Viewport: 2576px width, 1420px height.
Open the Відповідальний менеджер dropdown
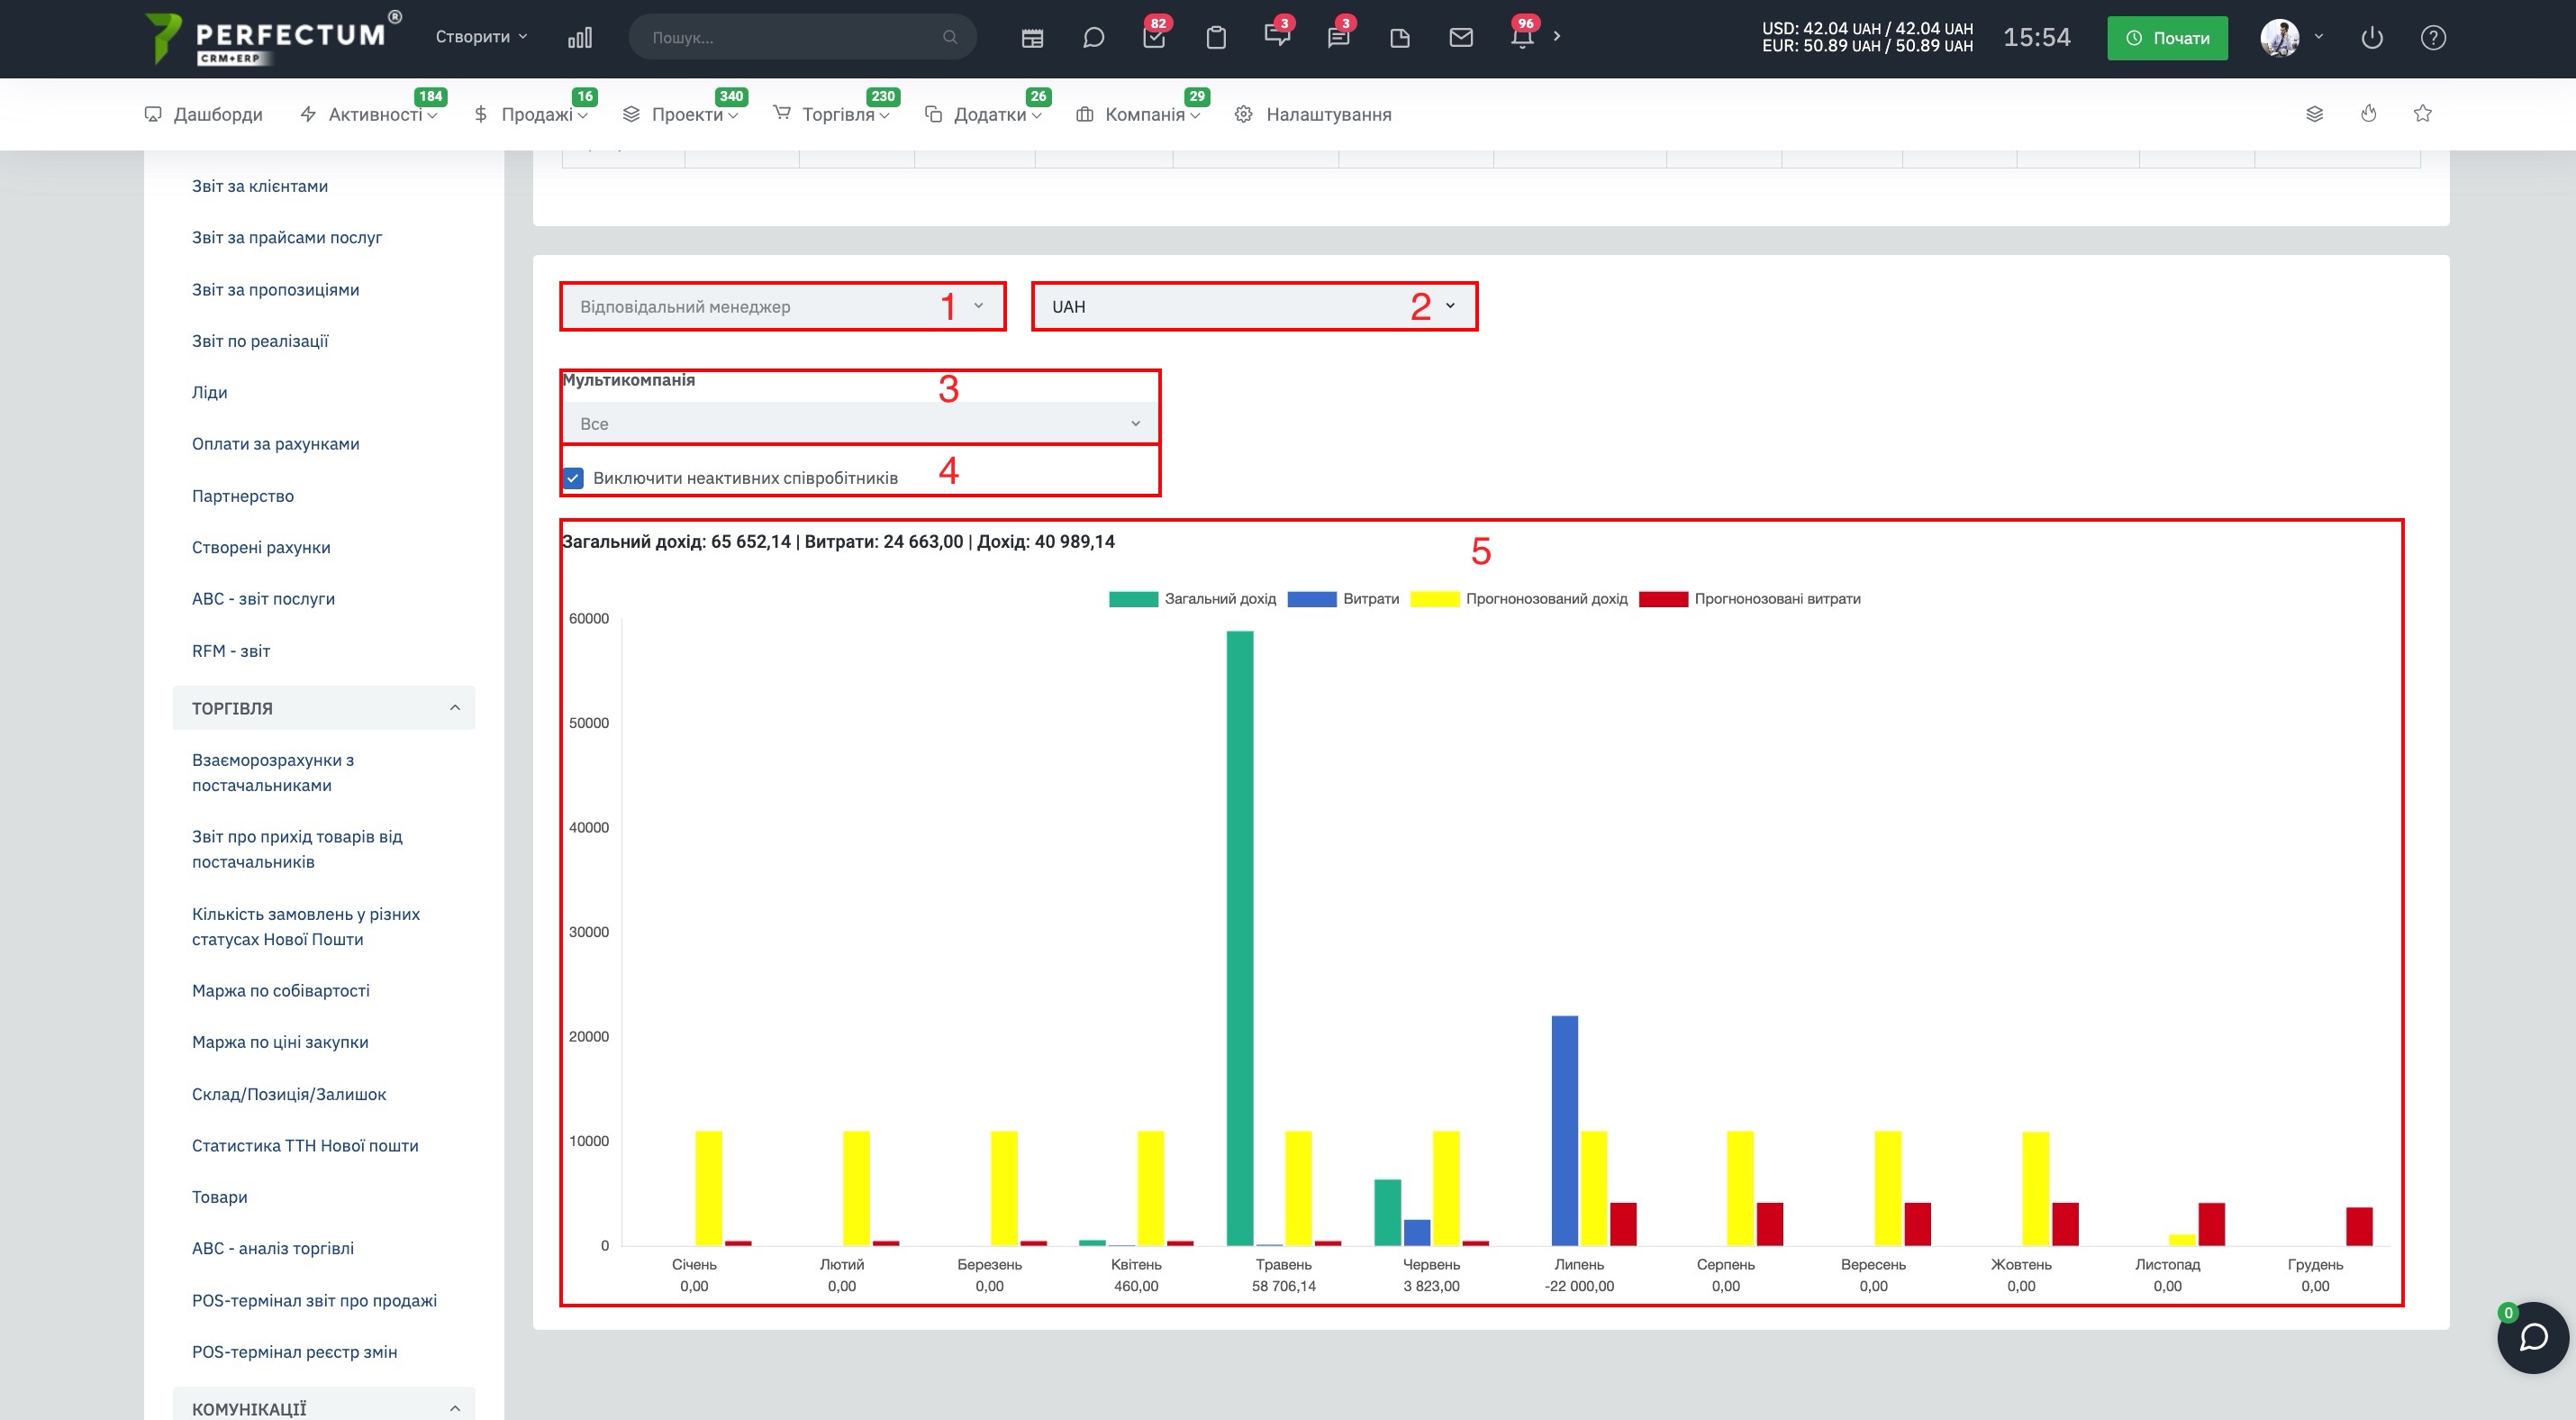tap(782, 307)
